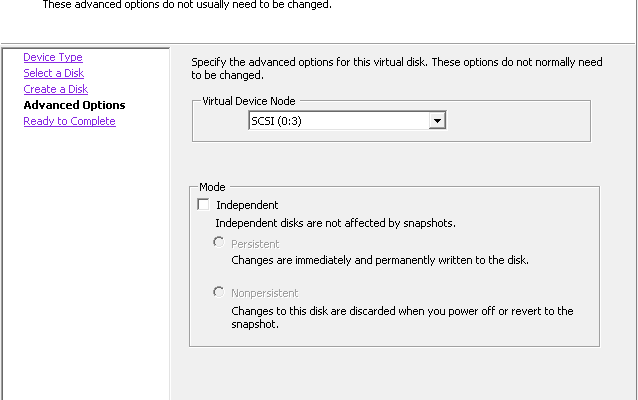
Task: Click the Nonpersistent option label
Action: coord(264,293)
